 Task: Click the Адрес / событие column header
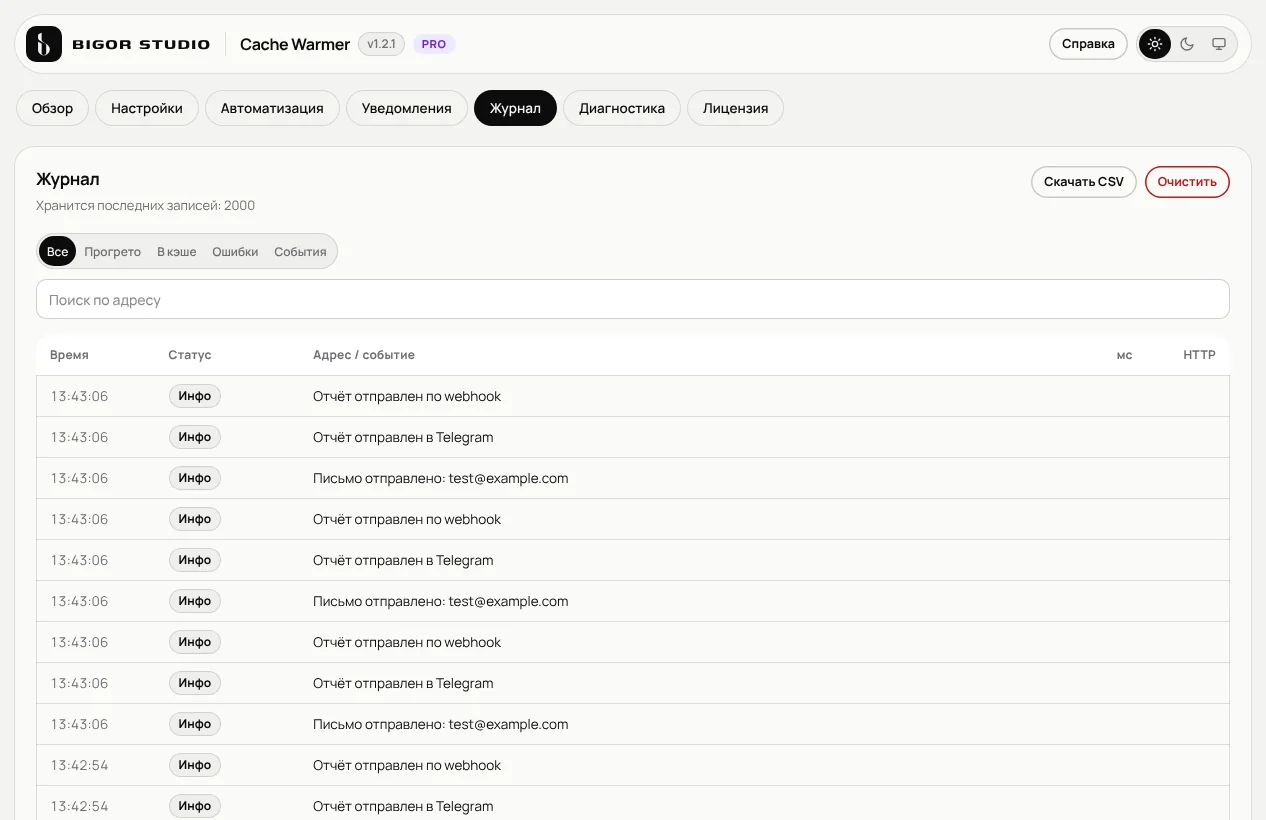(x=364, y=355)
